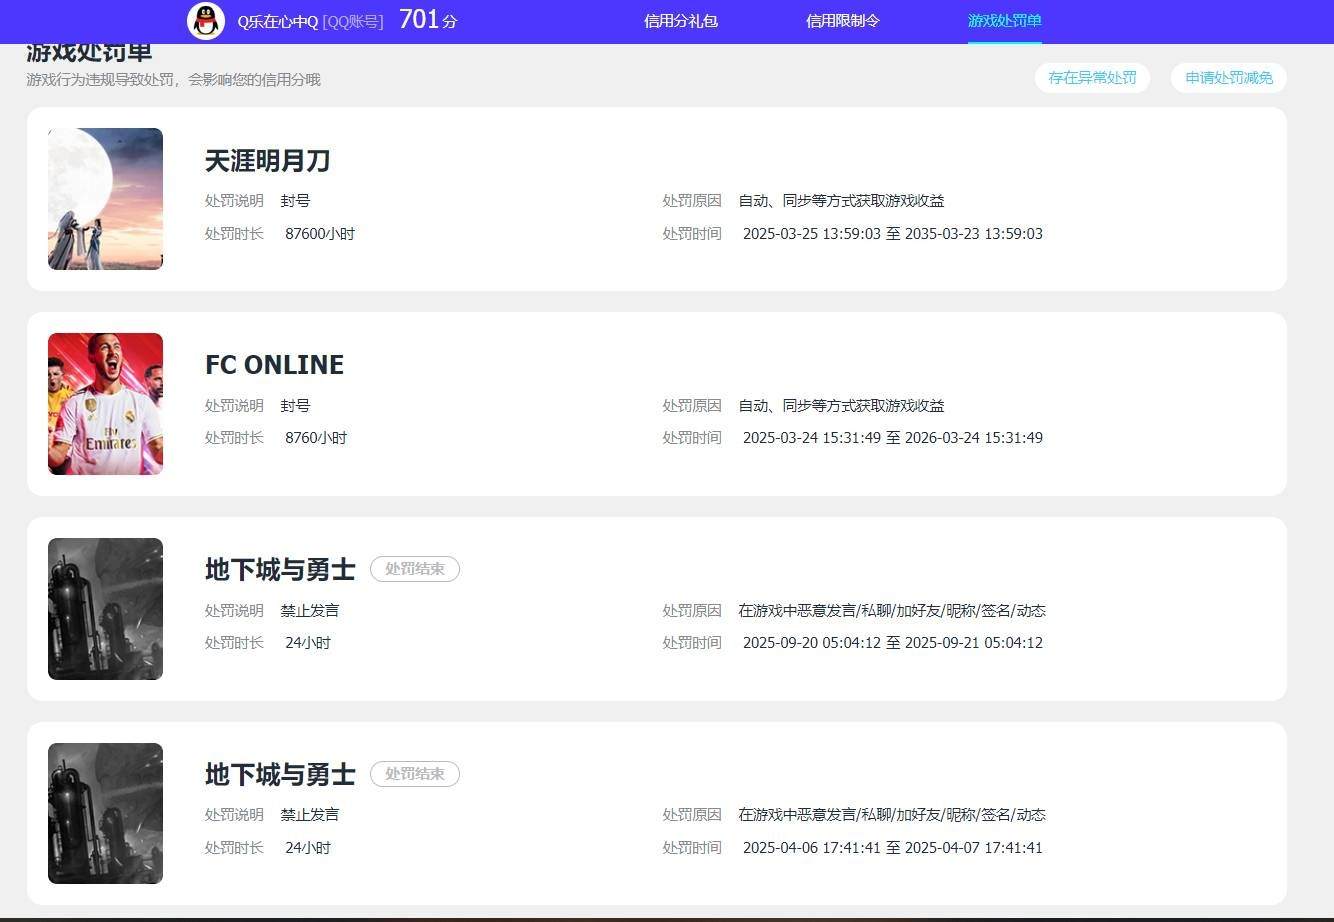Click 封号 in the FC ONLINE card

pos(295,406)
